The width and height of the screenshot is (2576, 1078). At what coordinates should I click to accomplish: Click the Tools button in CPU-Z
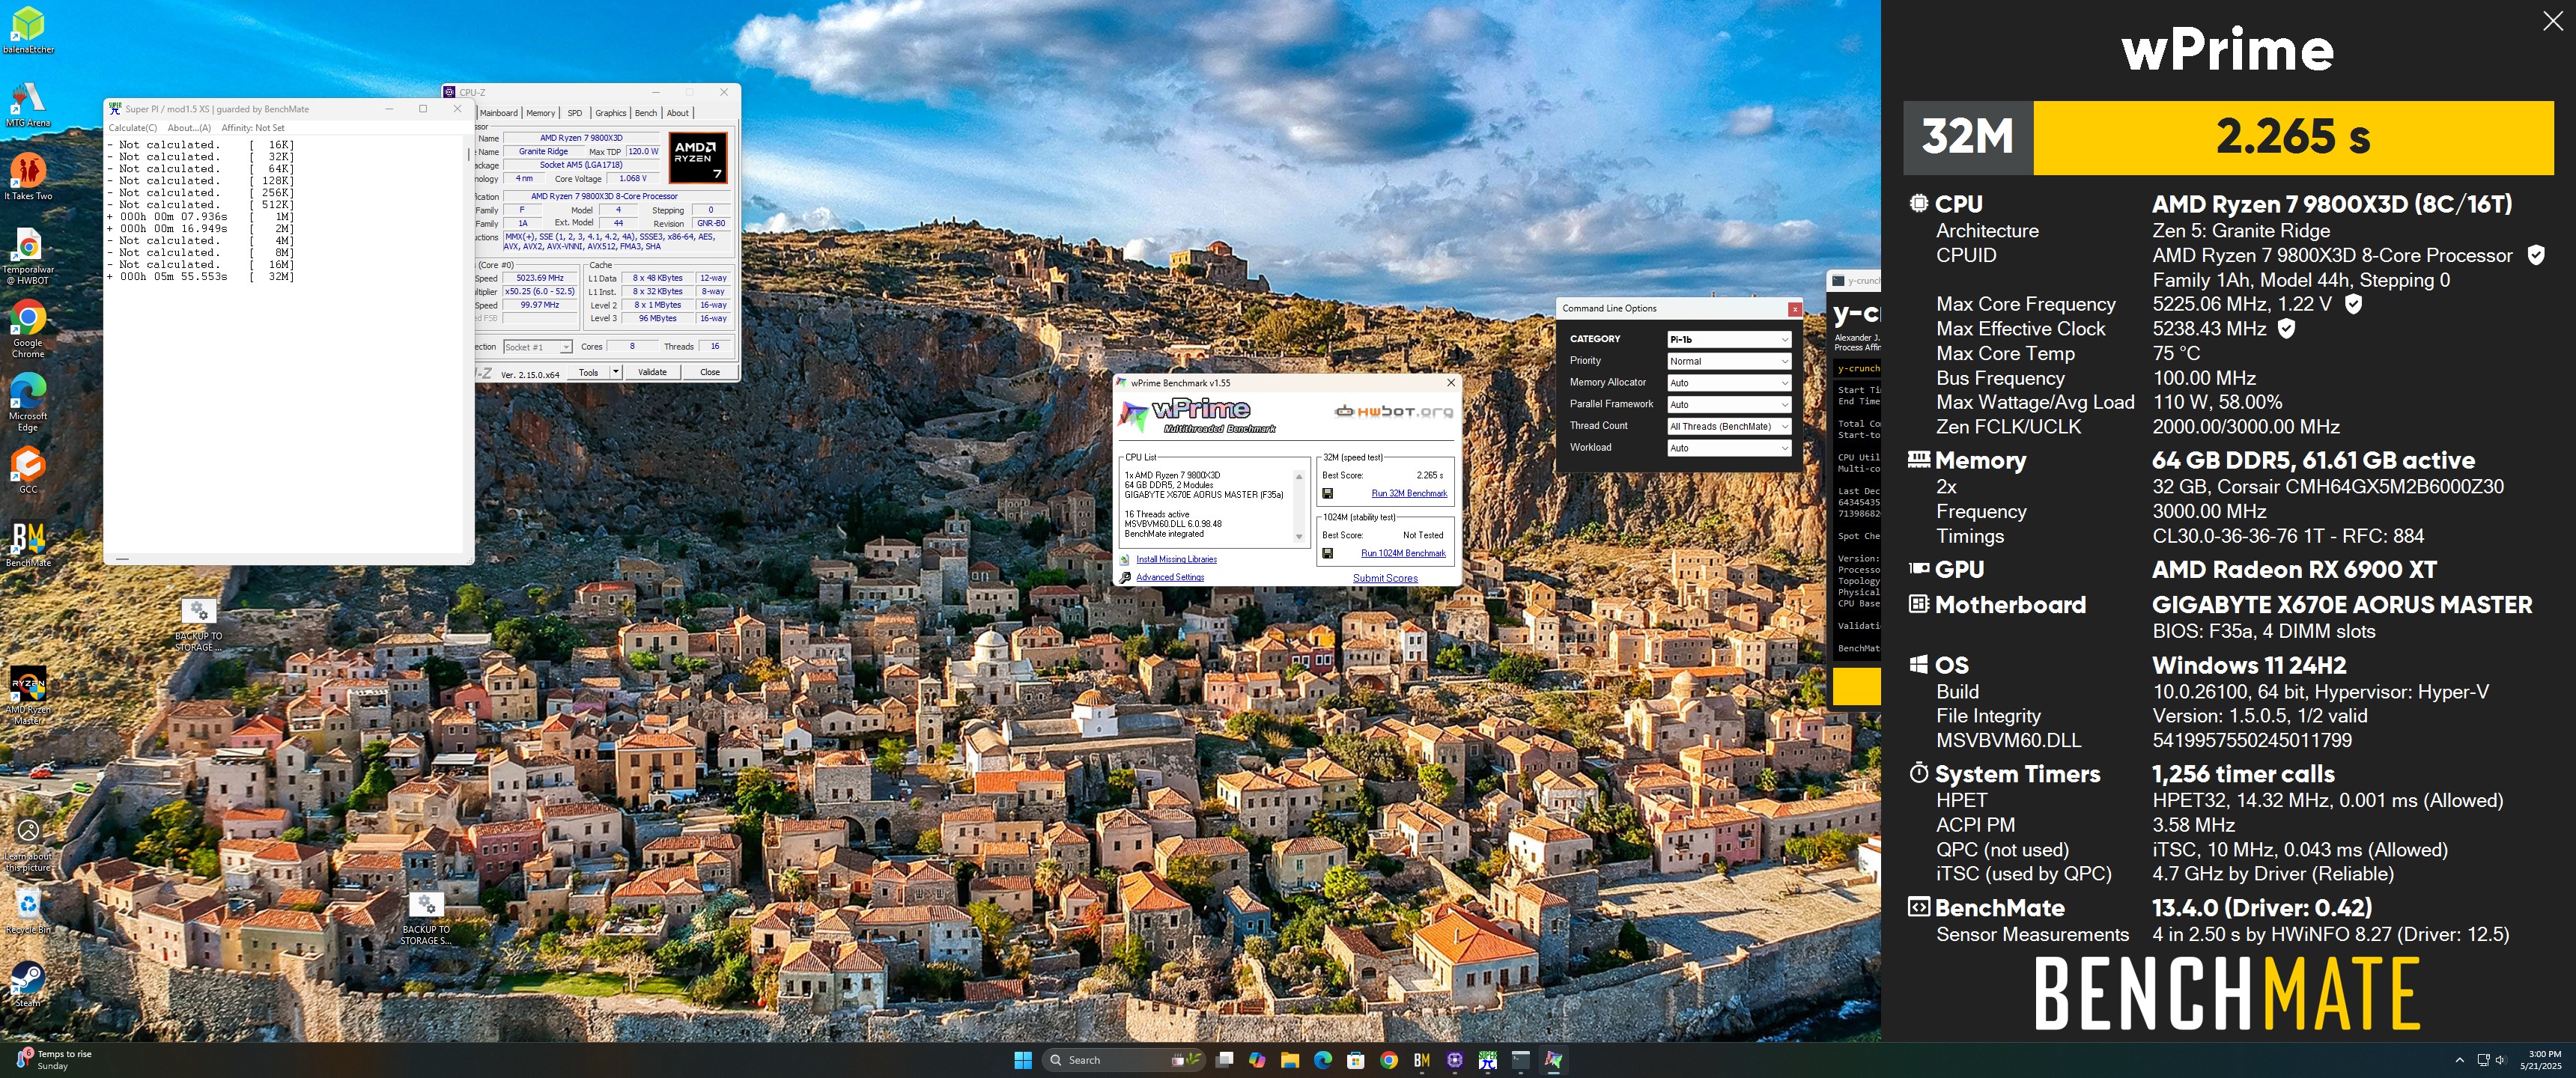588,372
